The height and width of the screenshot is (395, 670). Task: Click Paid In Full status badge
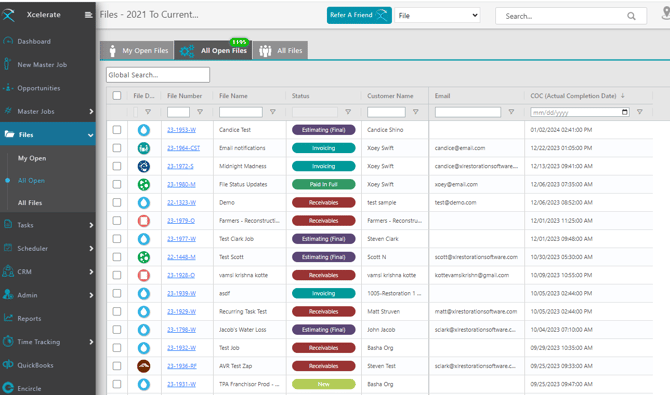click(323, 184)
